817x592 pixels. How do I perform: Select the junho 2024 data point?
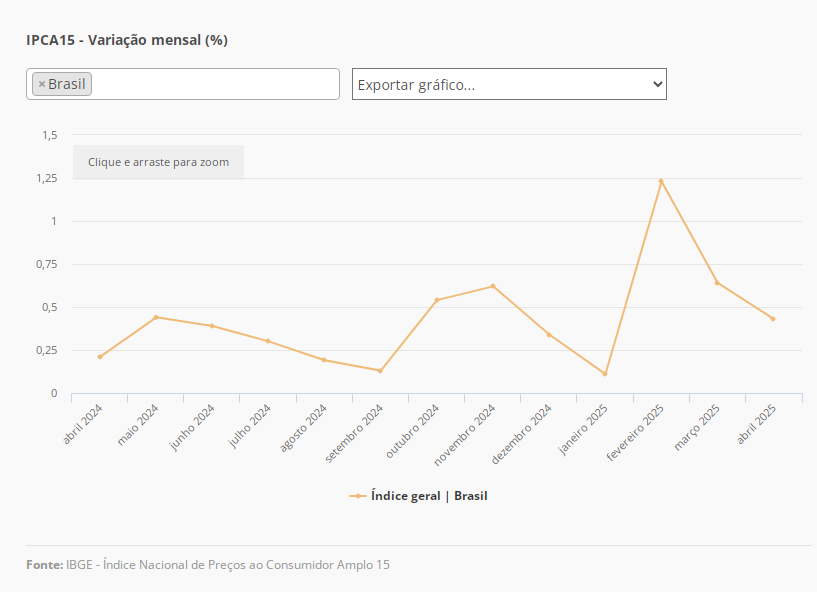[212, 326]
